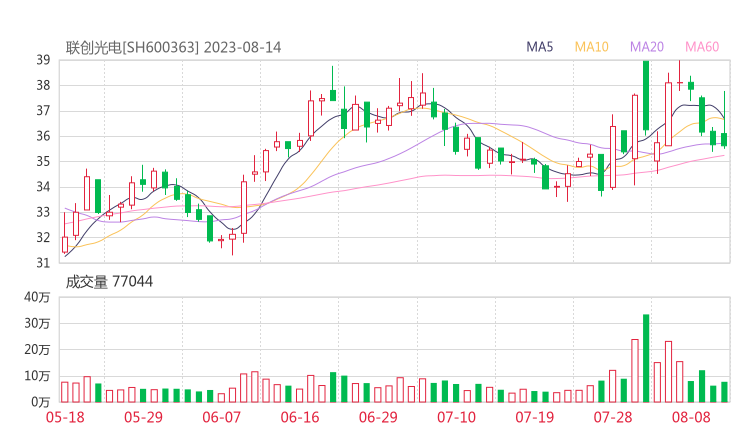The image size is (740, 440).
Task: Click the MA10 legend label
Action: click(591, 47)
